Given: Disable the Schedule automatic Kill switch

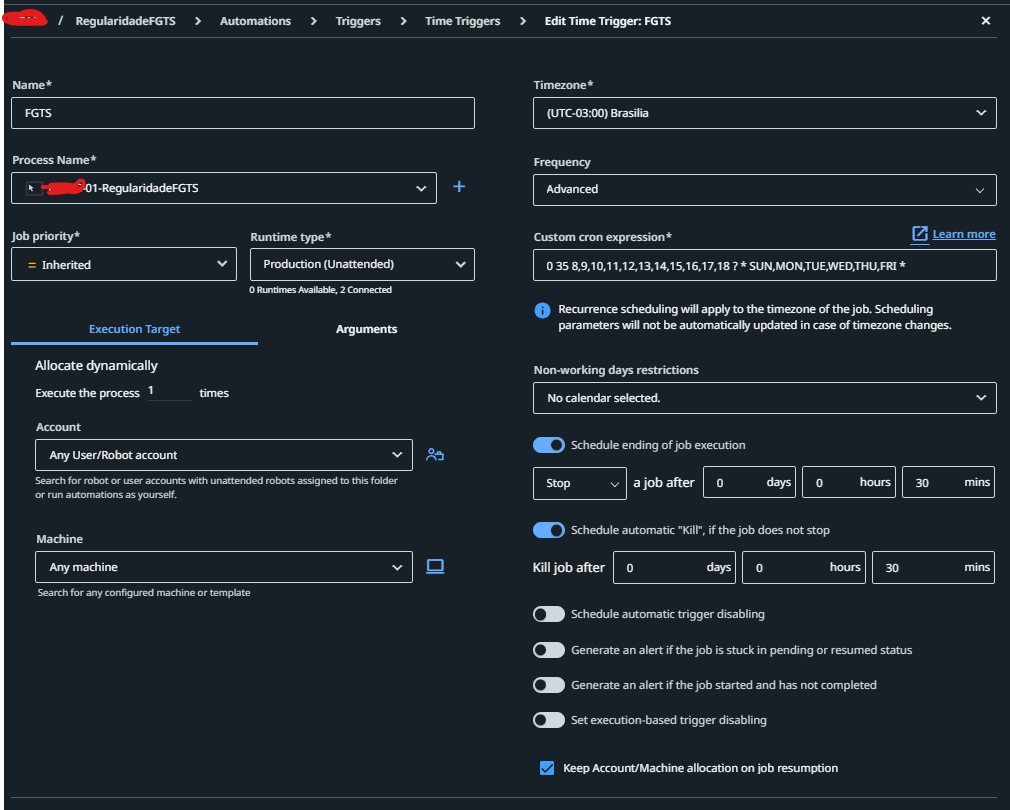Looking at the screenshot, I should click(x=549, y=530).
